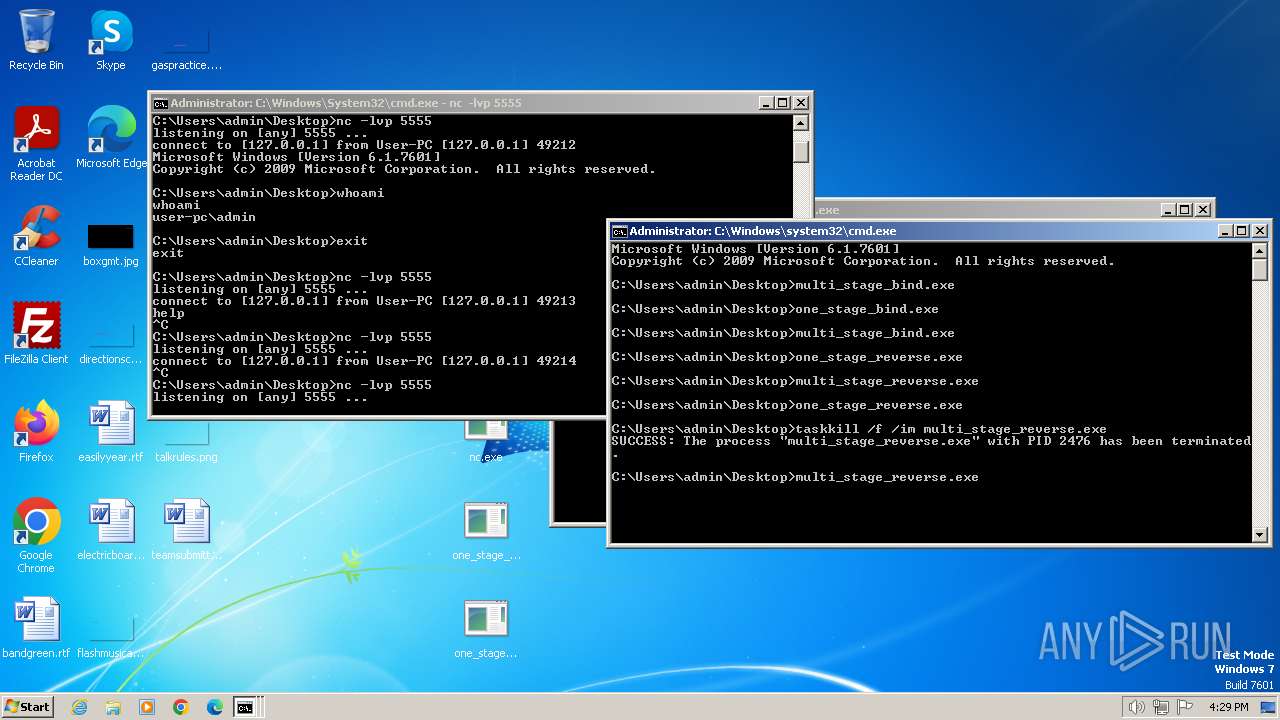Click the 'Desktop>exit' prompt line

(x=260, y=241)
